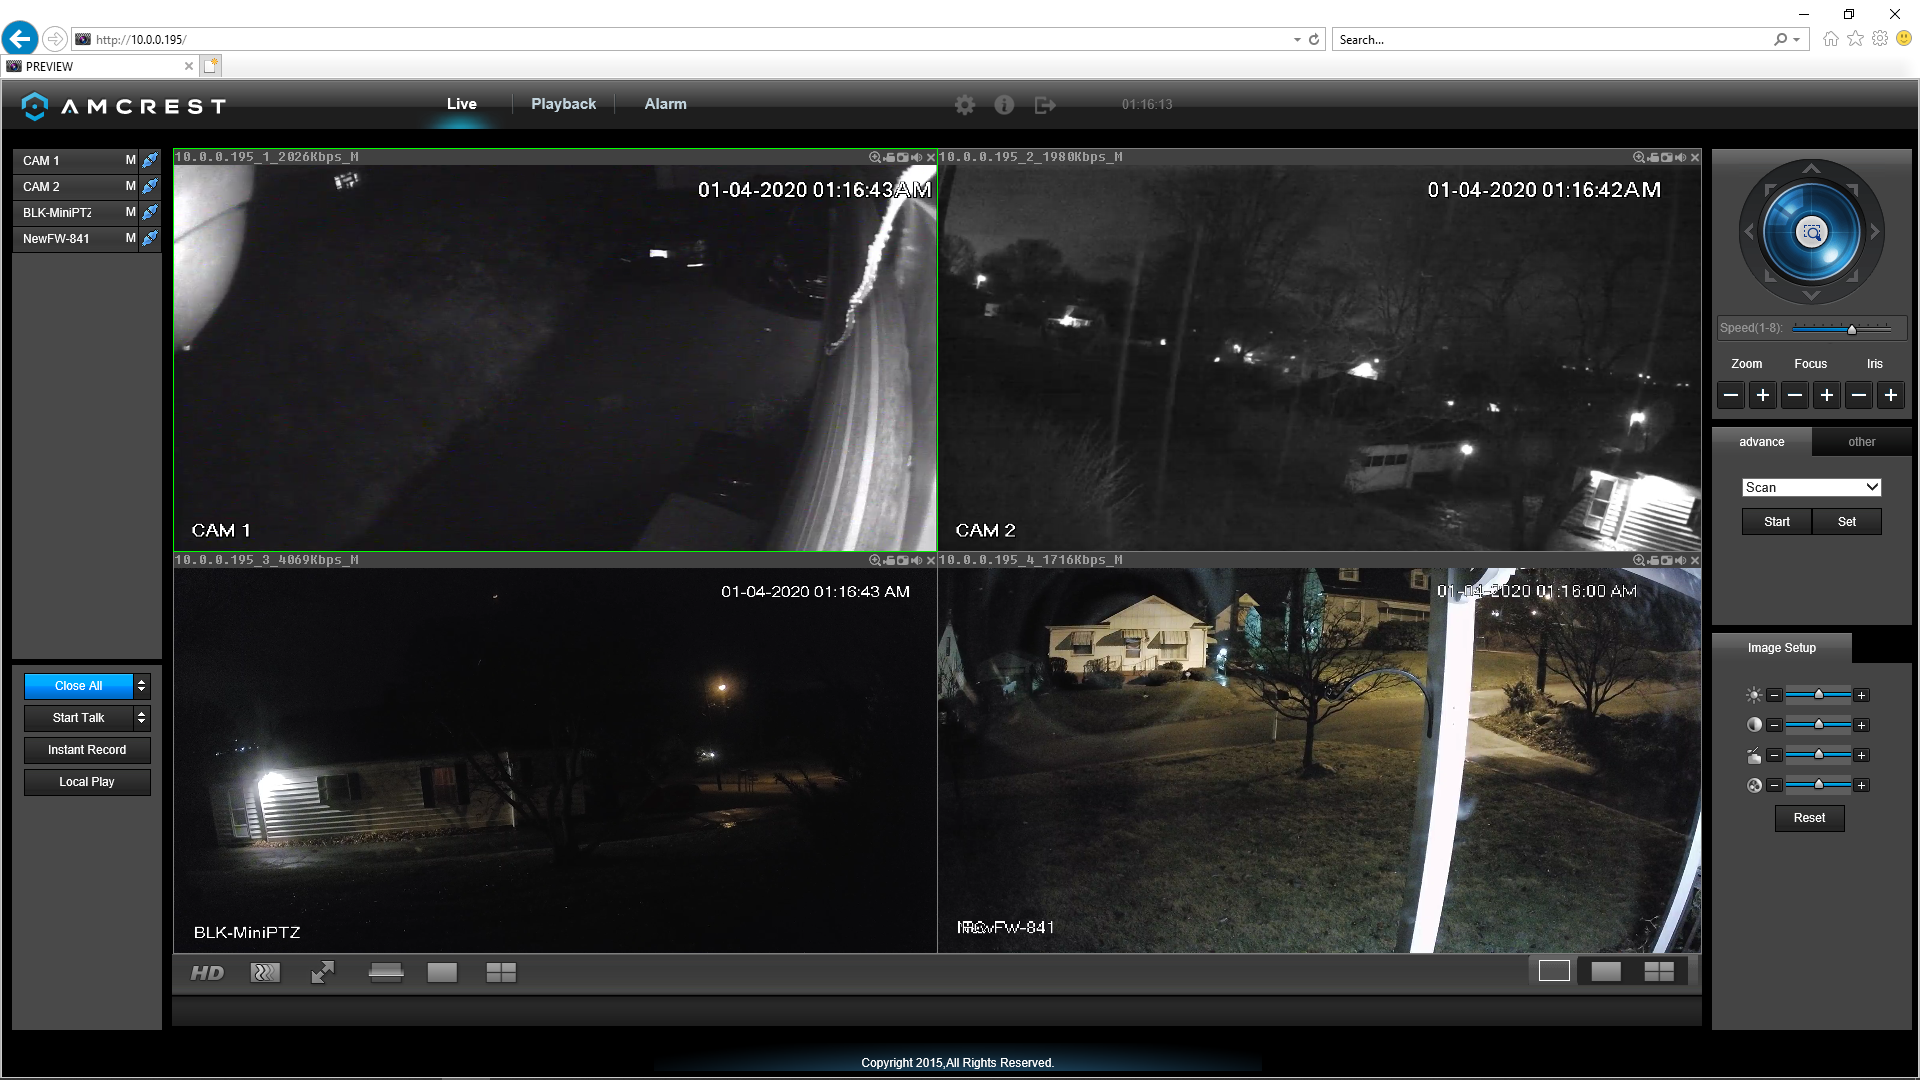Increase zoom with Zoom plus button
This screenshot has width=1920, height=1080.
point(1762,395)
